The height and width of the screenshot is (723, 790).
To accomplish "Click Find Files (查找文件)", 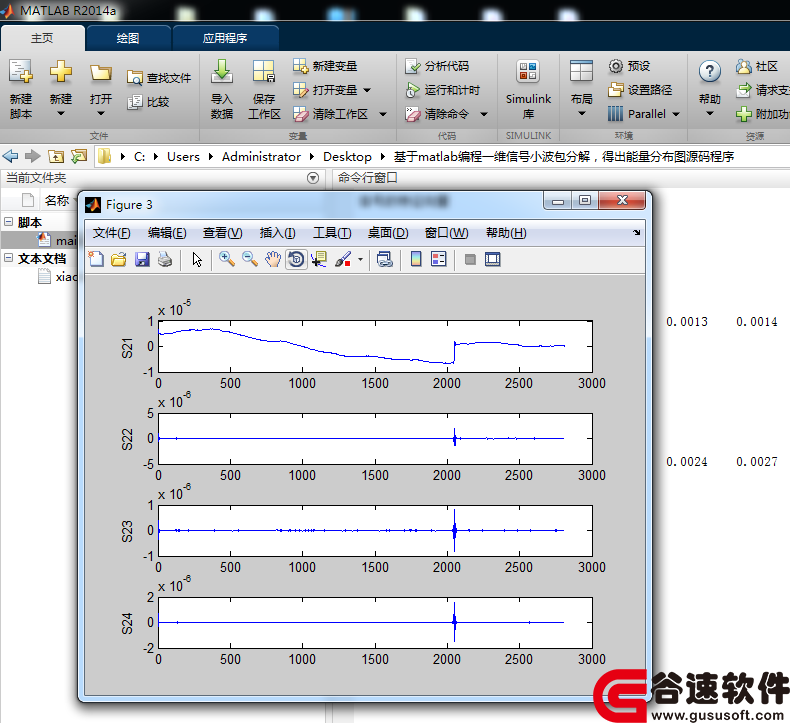I will [x=159, y=78].
